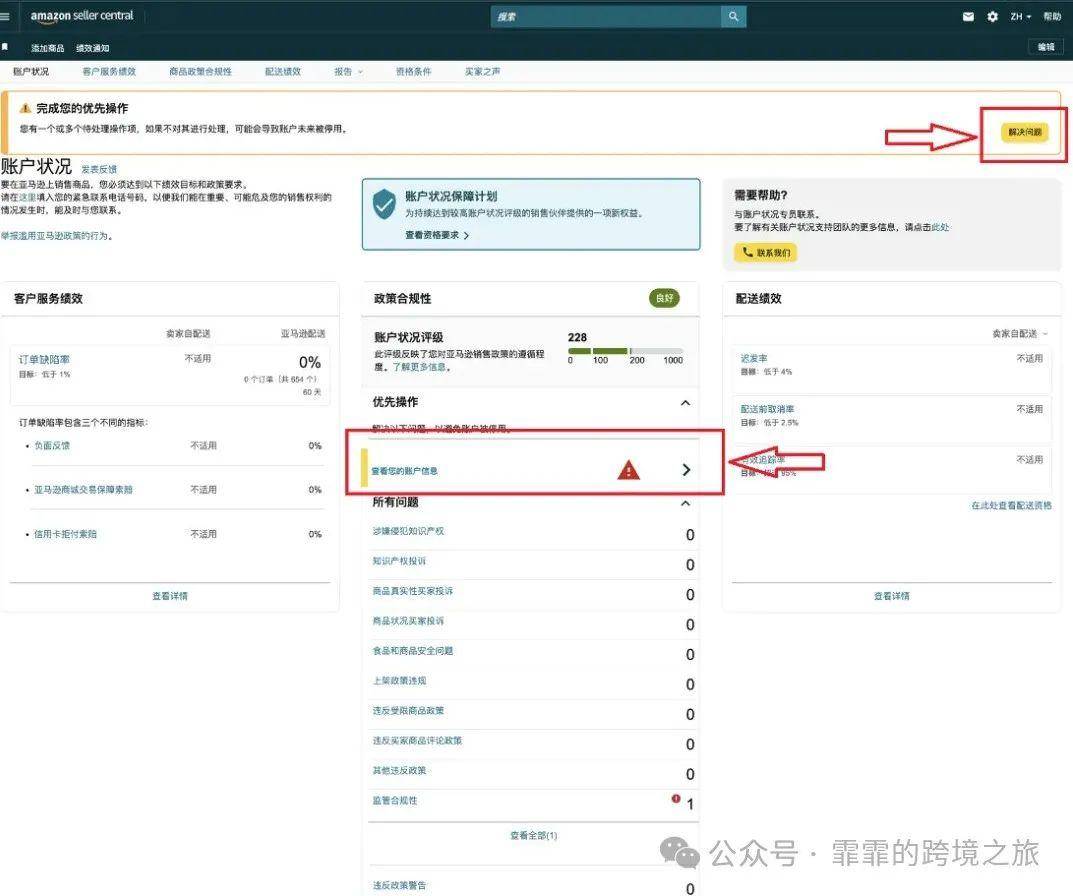Screen dimensions: 1073x896
Task: Open the messages envelope icon
Action: point(968,16)
